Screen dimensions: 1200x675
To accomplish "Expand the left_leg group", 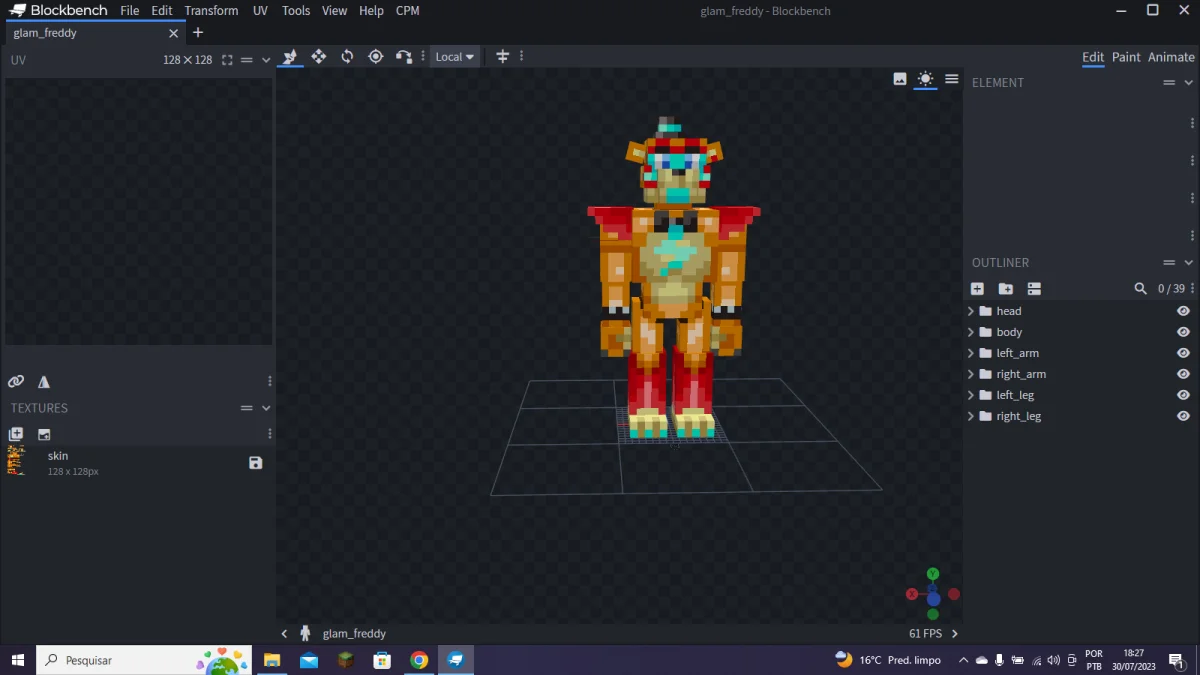I will point(970,395).
